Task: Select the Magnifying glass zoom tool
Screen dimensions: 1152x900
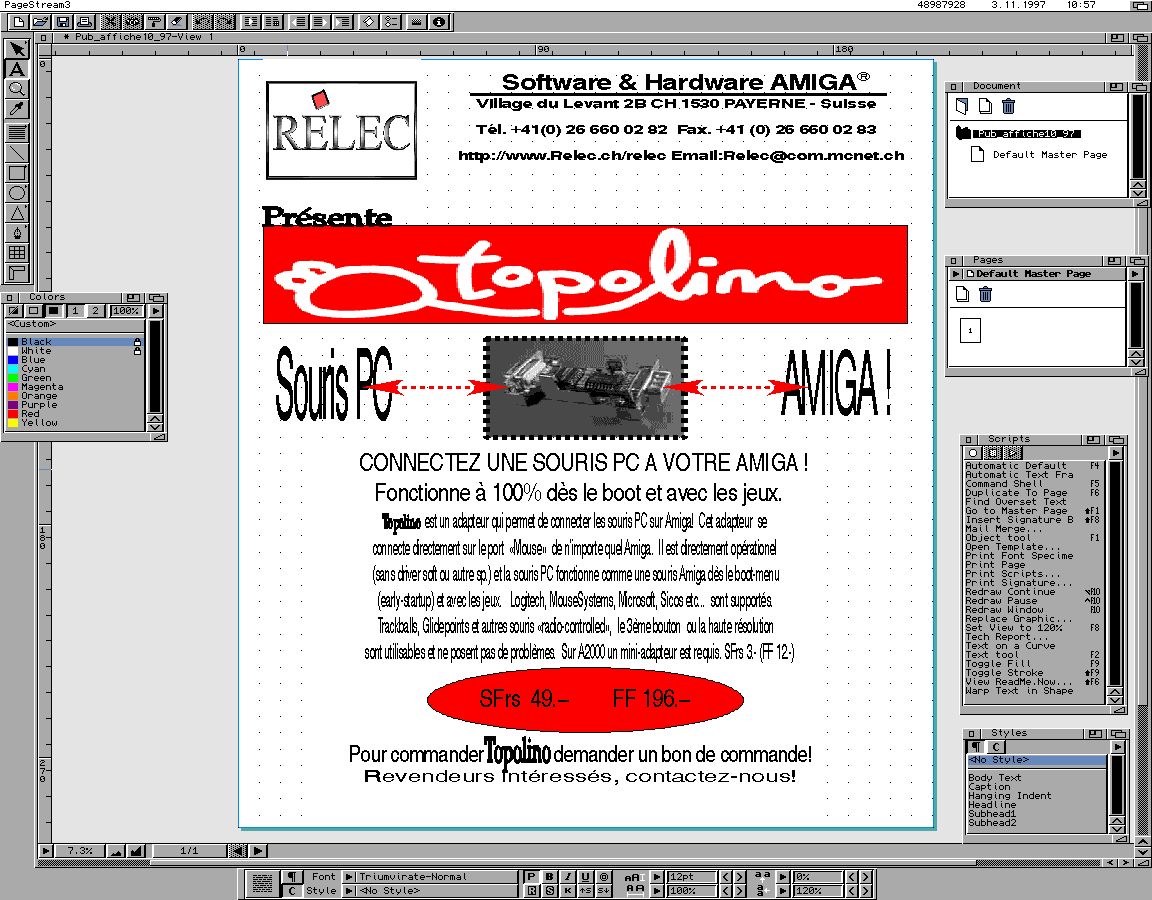Action: (17, 89)
